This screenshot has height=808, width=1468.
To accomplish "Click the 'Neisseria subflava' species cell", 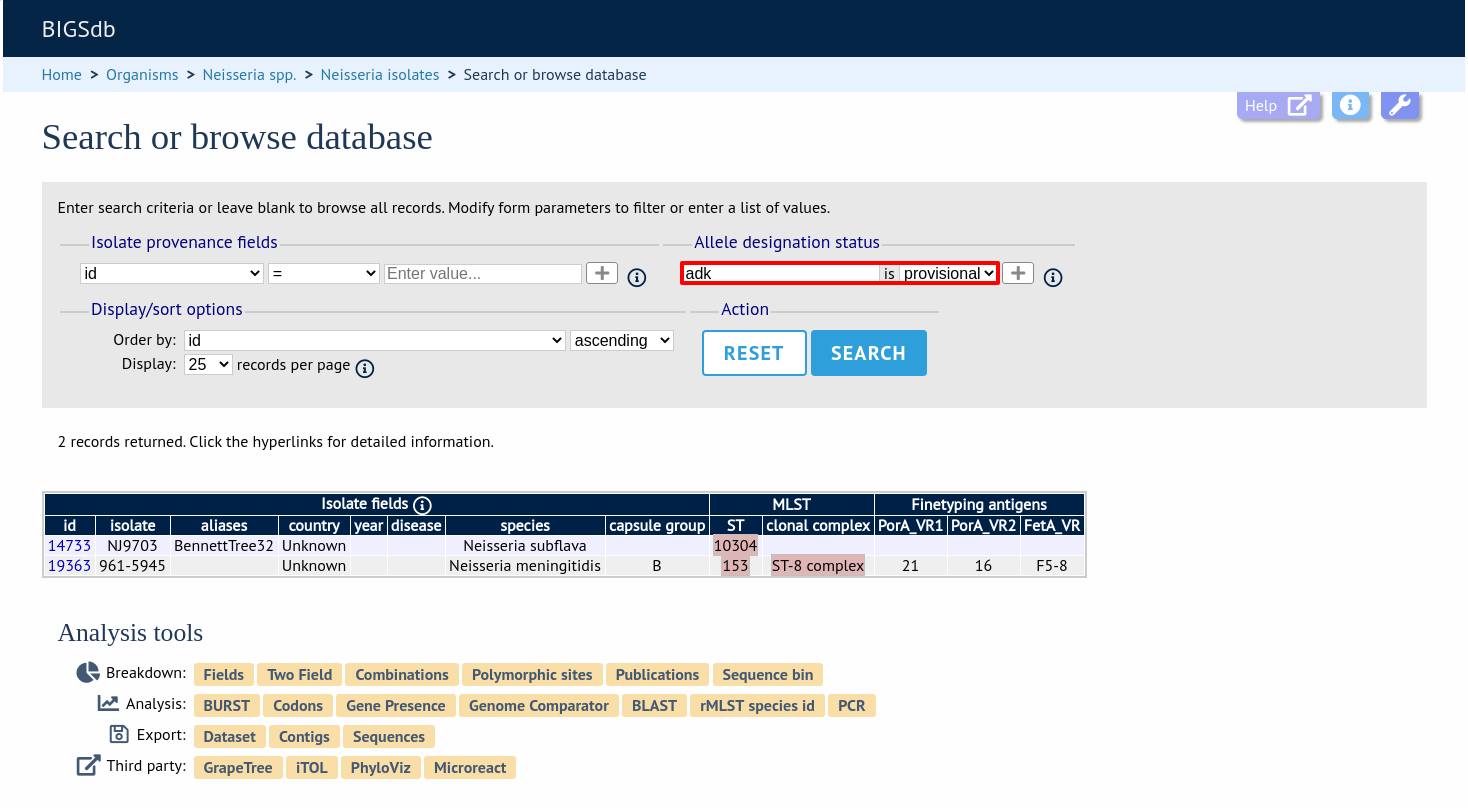I will pos(525,546).
